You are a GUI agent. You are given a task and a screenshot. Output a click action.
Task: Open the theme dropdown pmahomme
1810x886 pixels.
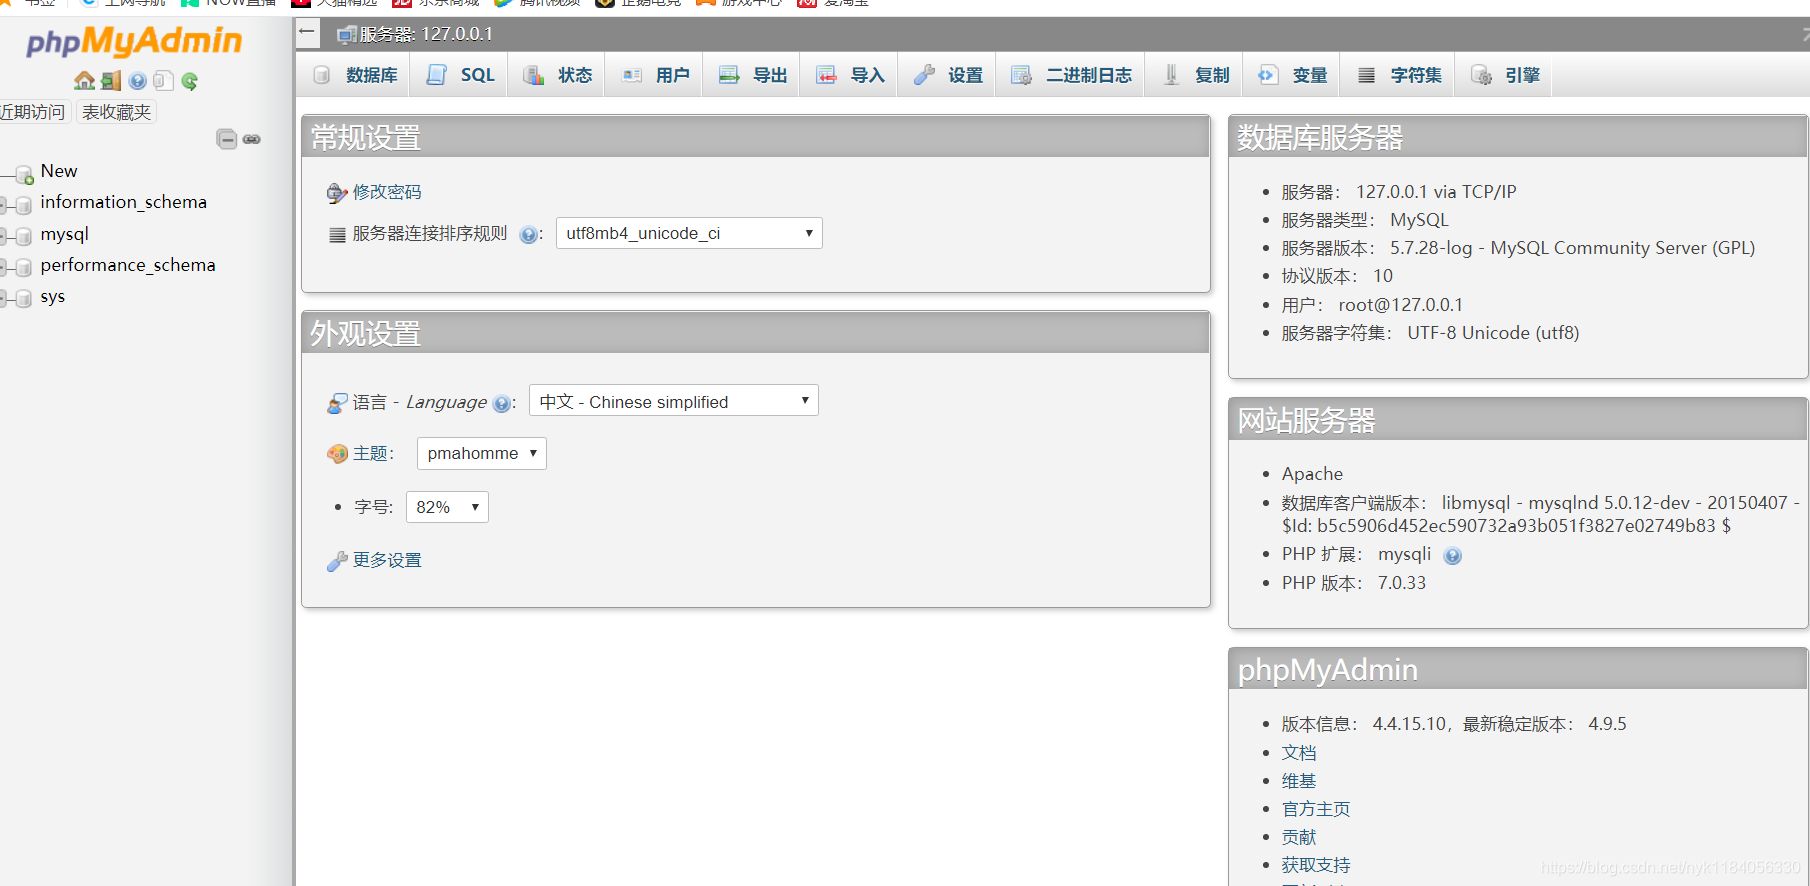pos(482,453)
